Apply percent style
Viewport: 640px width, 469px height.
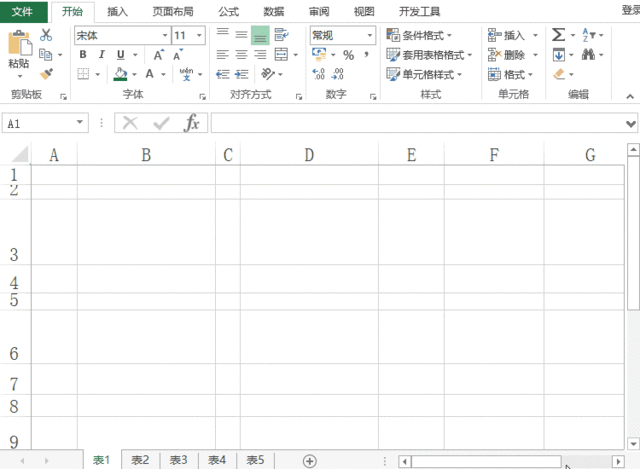coord(348,55)
